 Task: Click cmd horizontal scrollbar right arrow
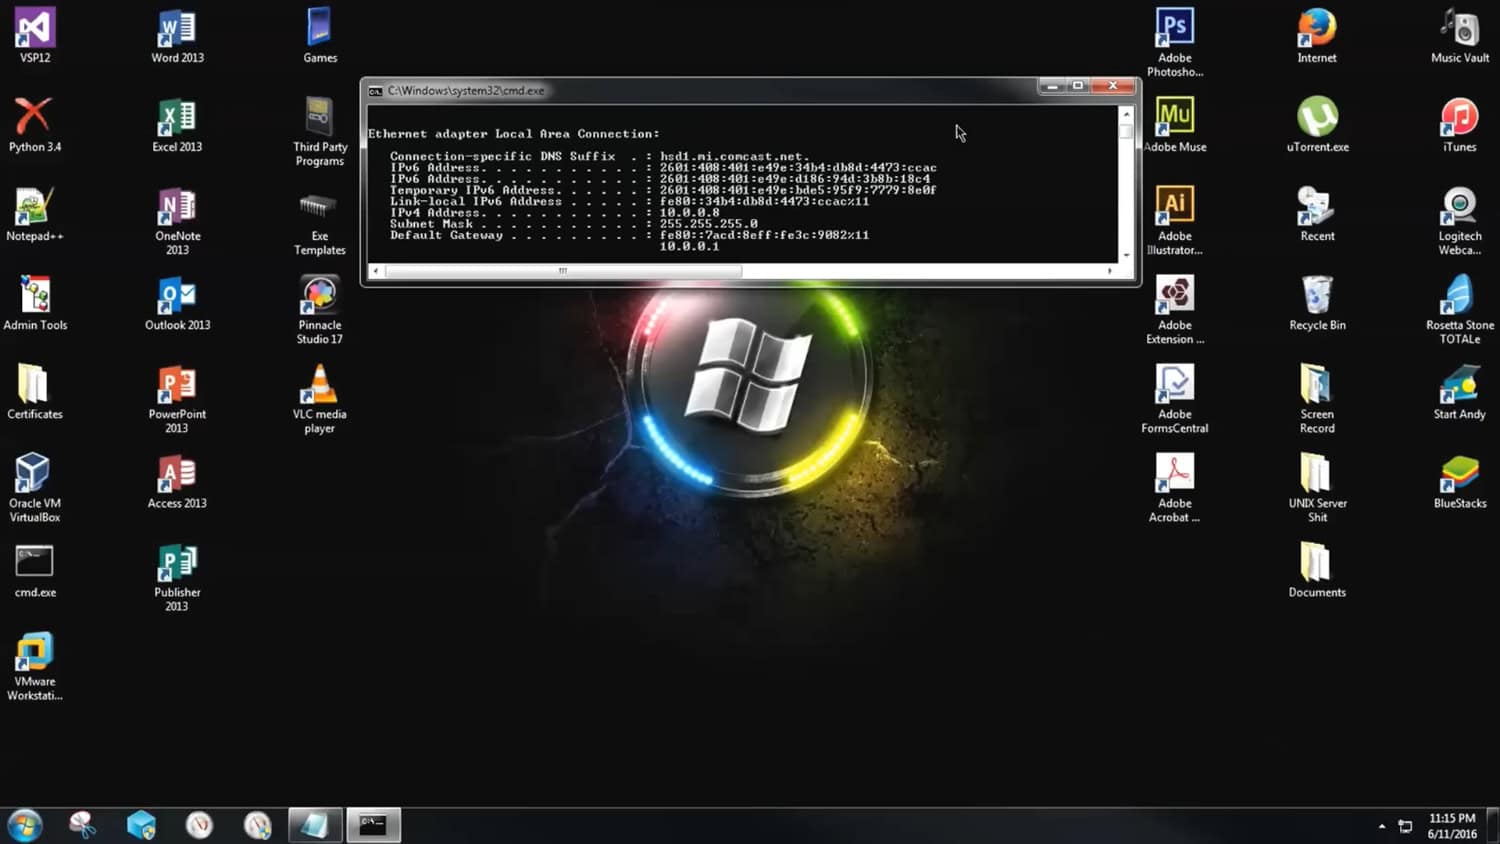click(x=1110, y=271)
